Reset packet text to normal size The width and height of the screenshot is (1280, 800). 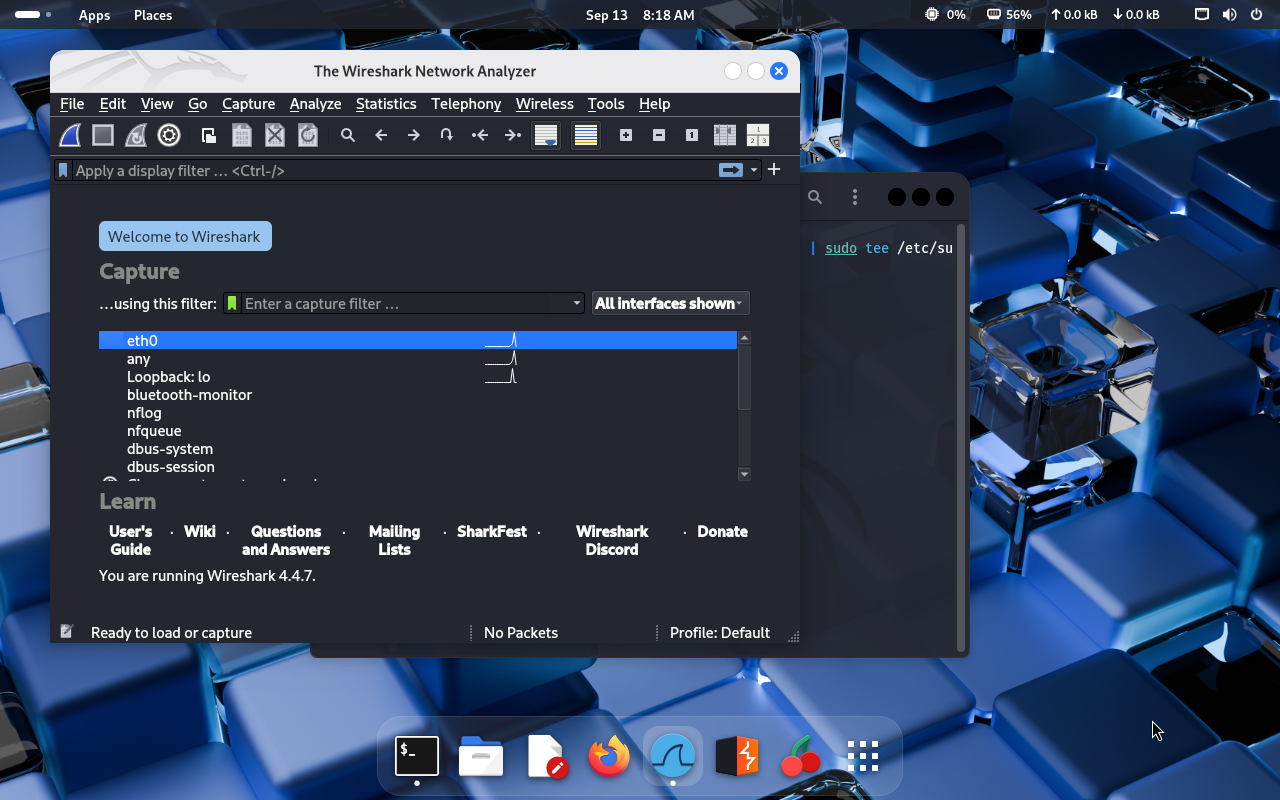692,135
